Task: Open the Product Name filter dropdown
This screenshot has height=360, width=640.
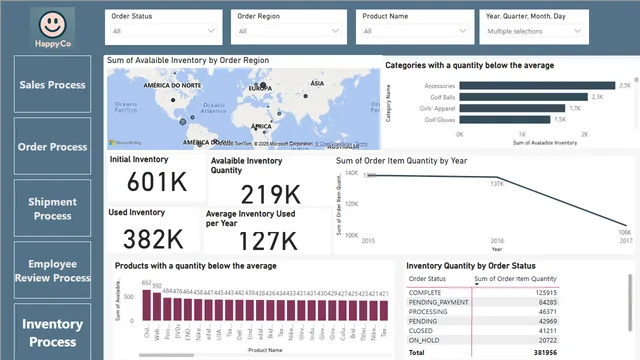Action: coord(415,31)
